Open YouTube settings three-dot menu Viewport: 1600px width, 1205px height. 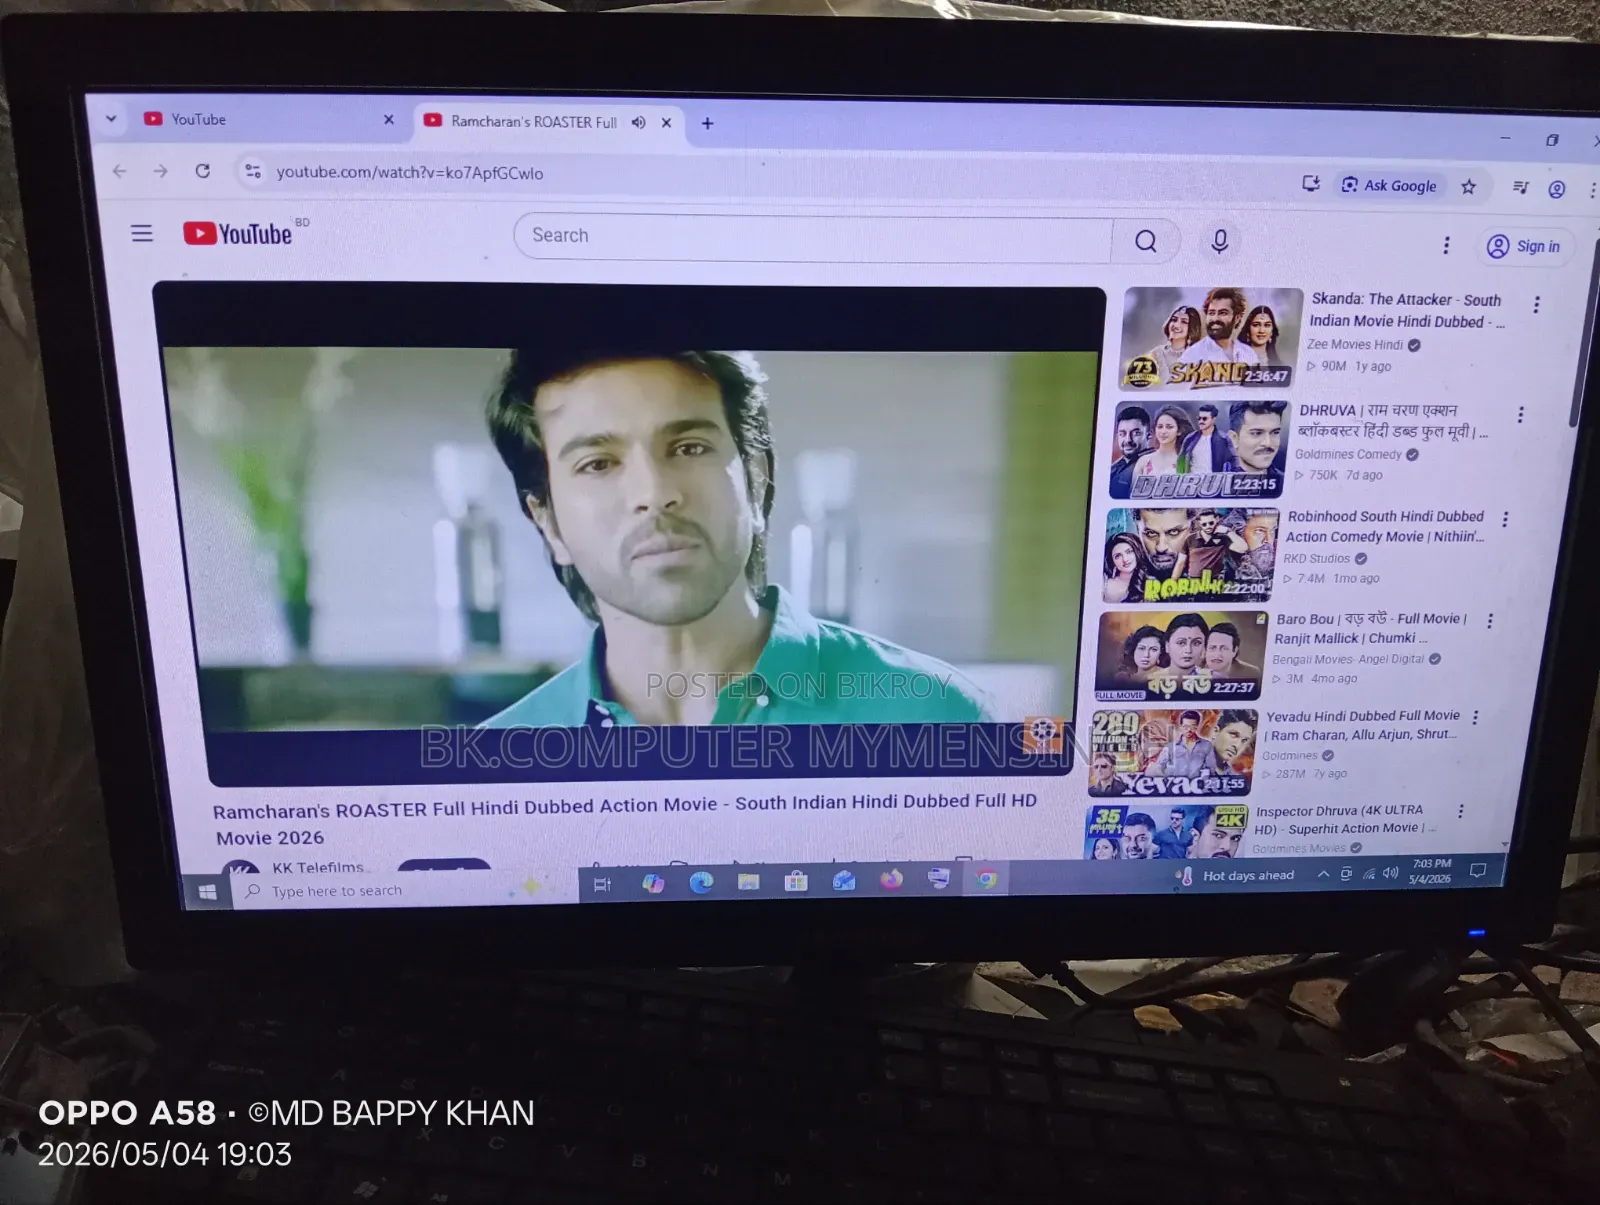coord(1446,245)
